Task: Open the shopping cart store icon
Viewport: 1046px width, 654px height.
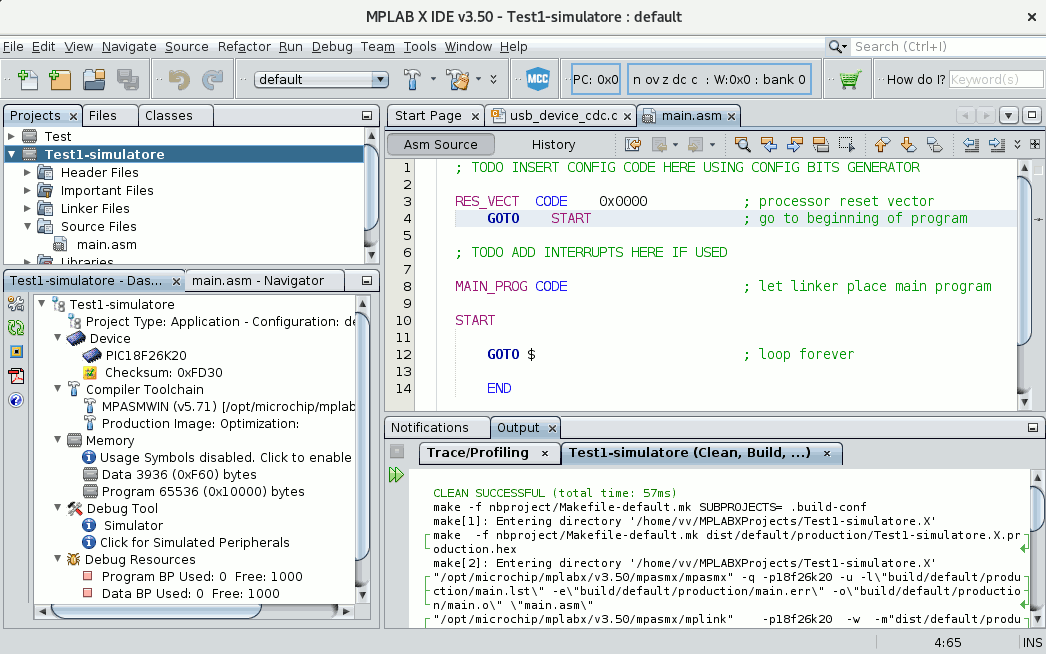Action: (x=849, y=79)
